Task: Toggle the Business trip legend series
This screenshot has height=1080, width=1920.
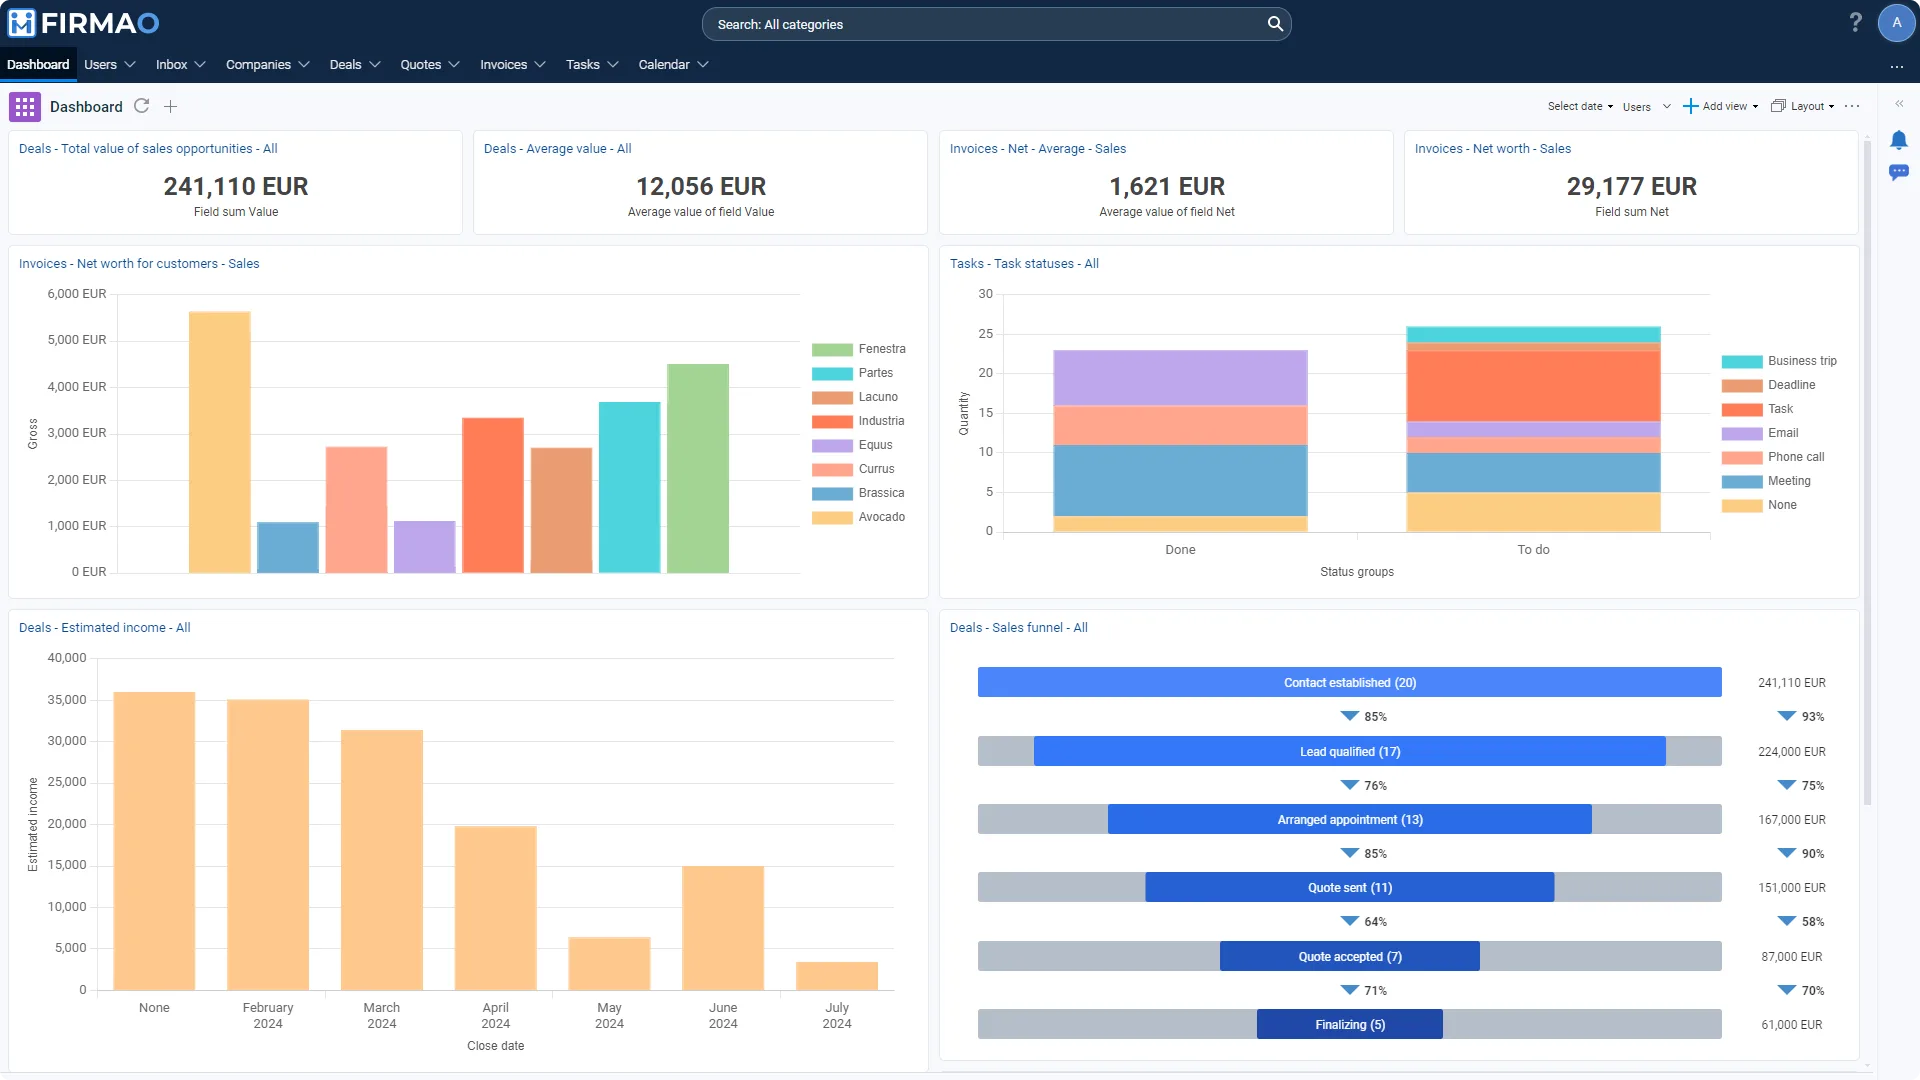Action: tap(1779, 361)
